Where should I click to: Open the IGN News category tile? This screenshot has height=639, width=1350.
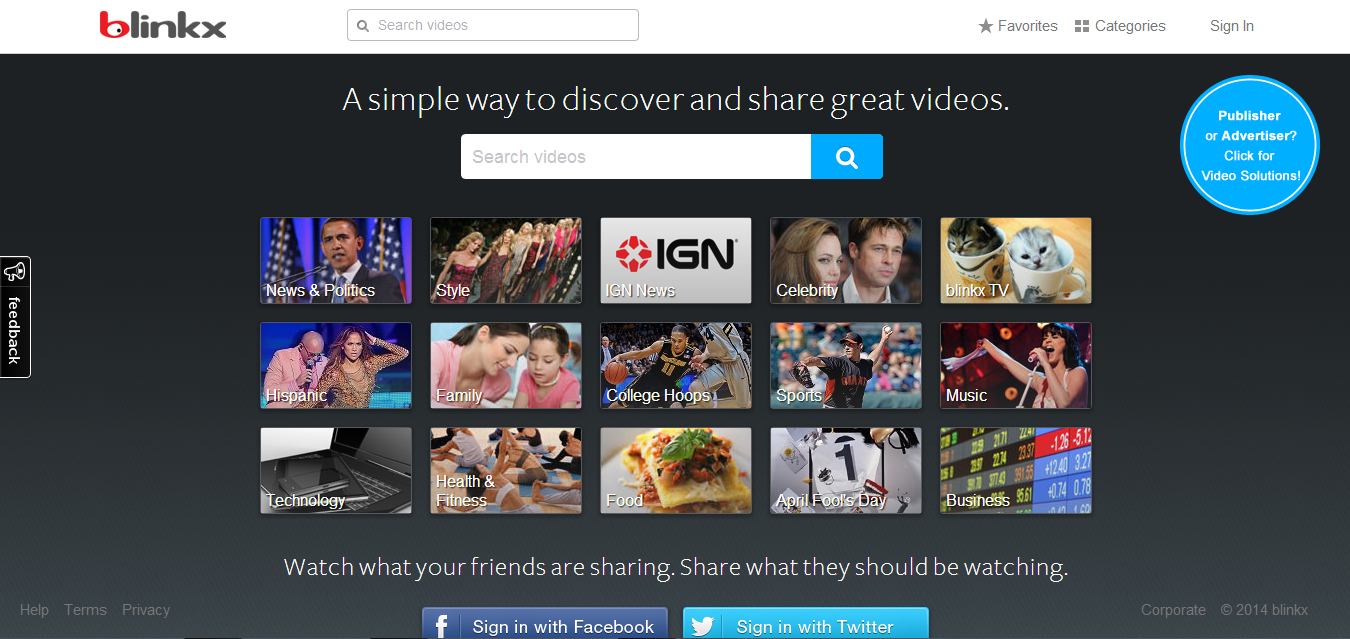[x=675, y=260]
